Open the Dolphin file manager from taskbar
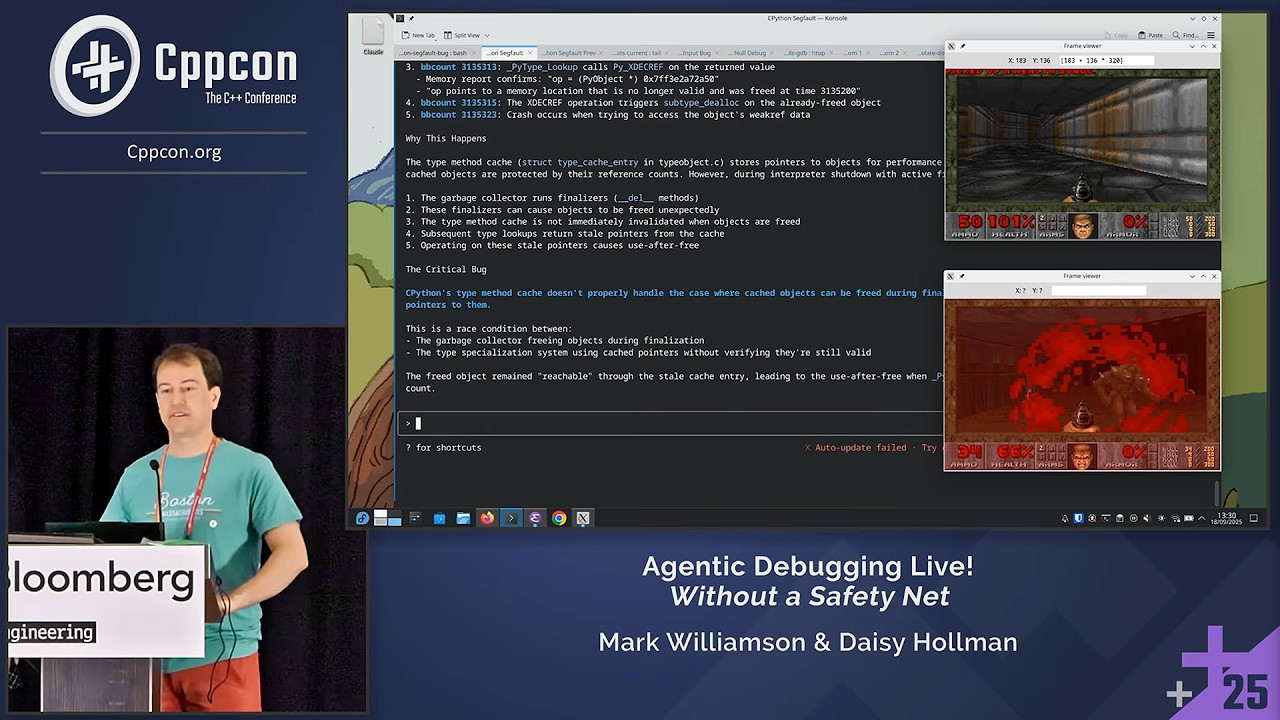Viewport: 1280px width, 720px height. click(x=463, y=518)
